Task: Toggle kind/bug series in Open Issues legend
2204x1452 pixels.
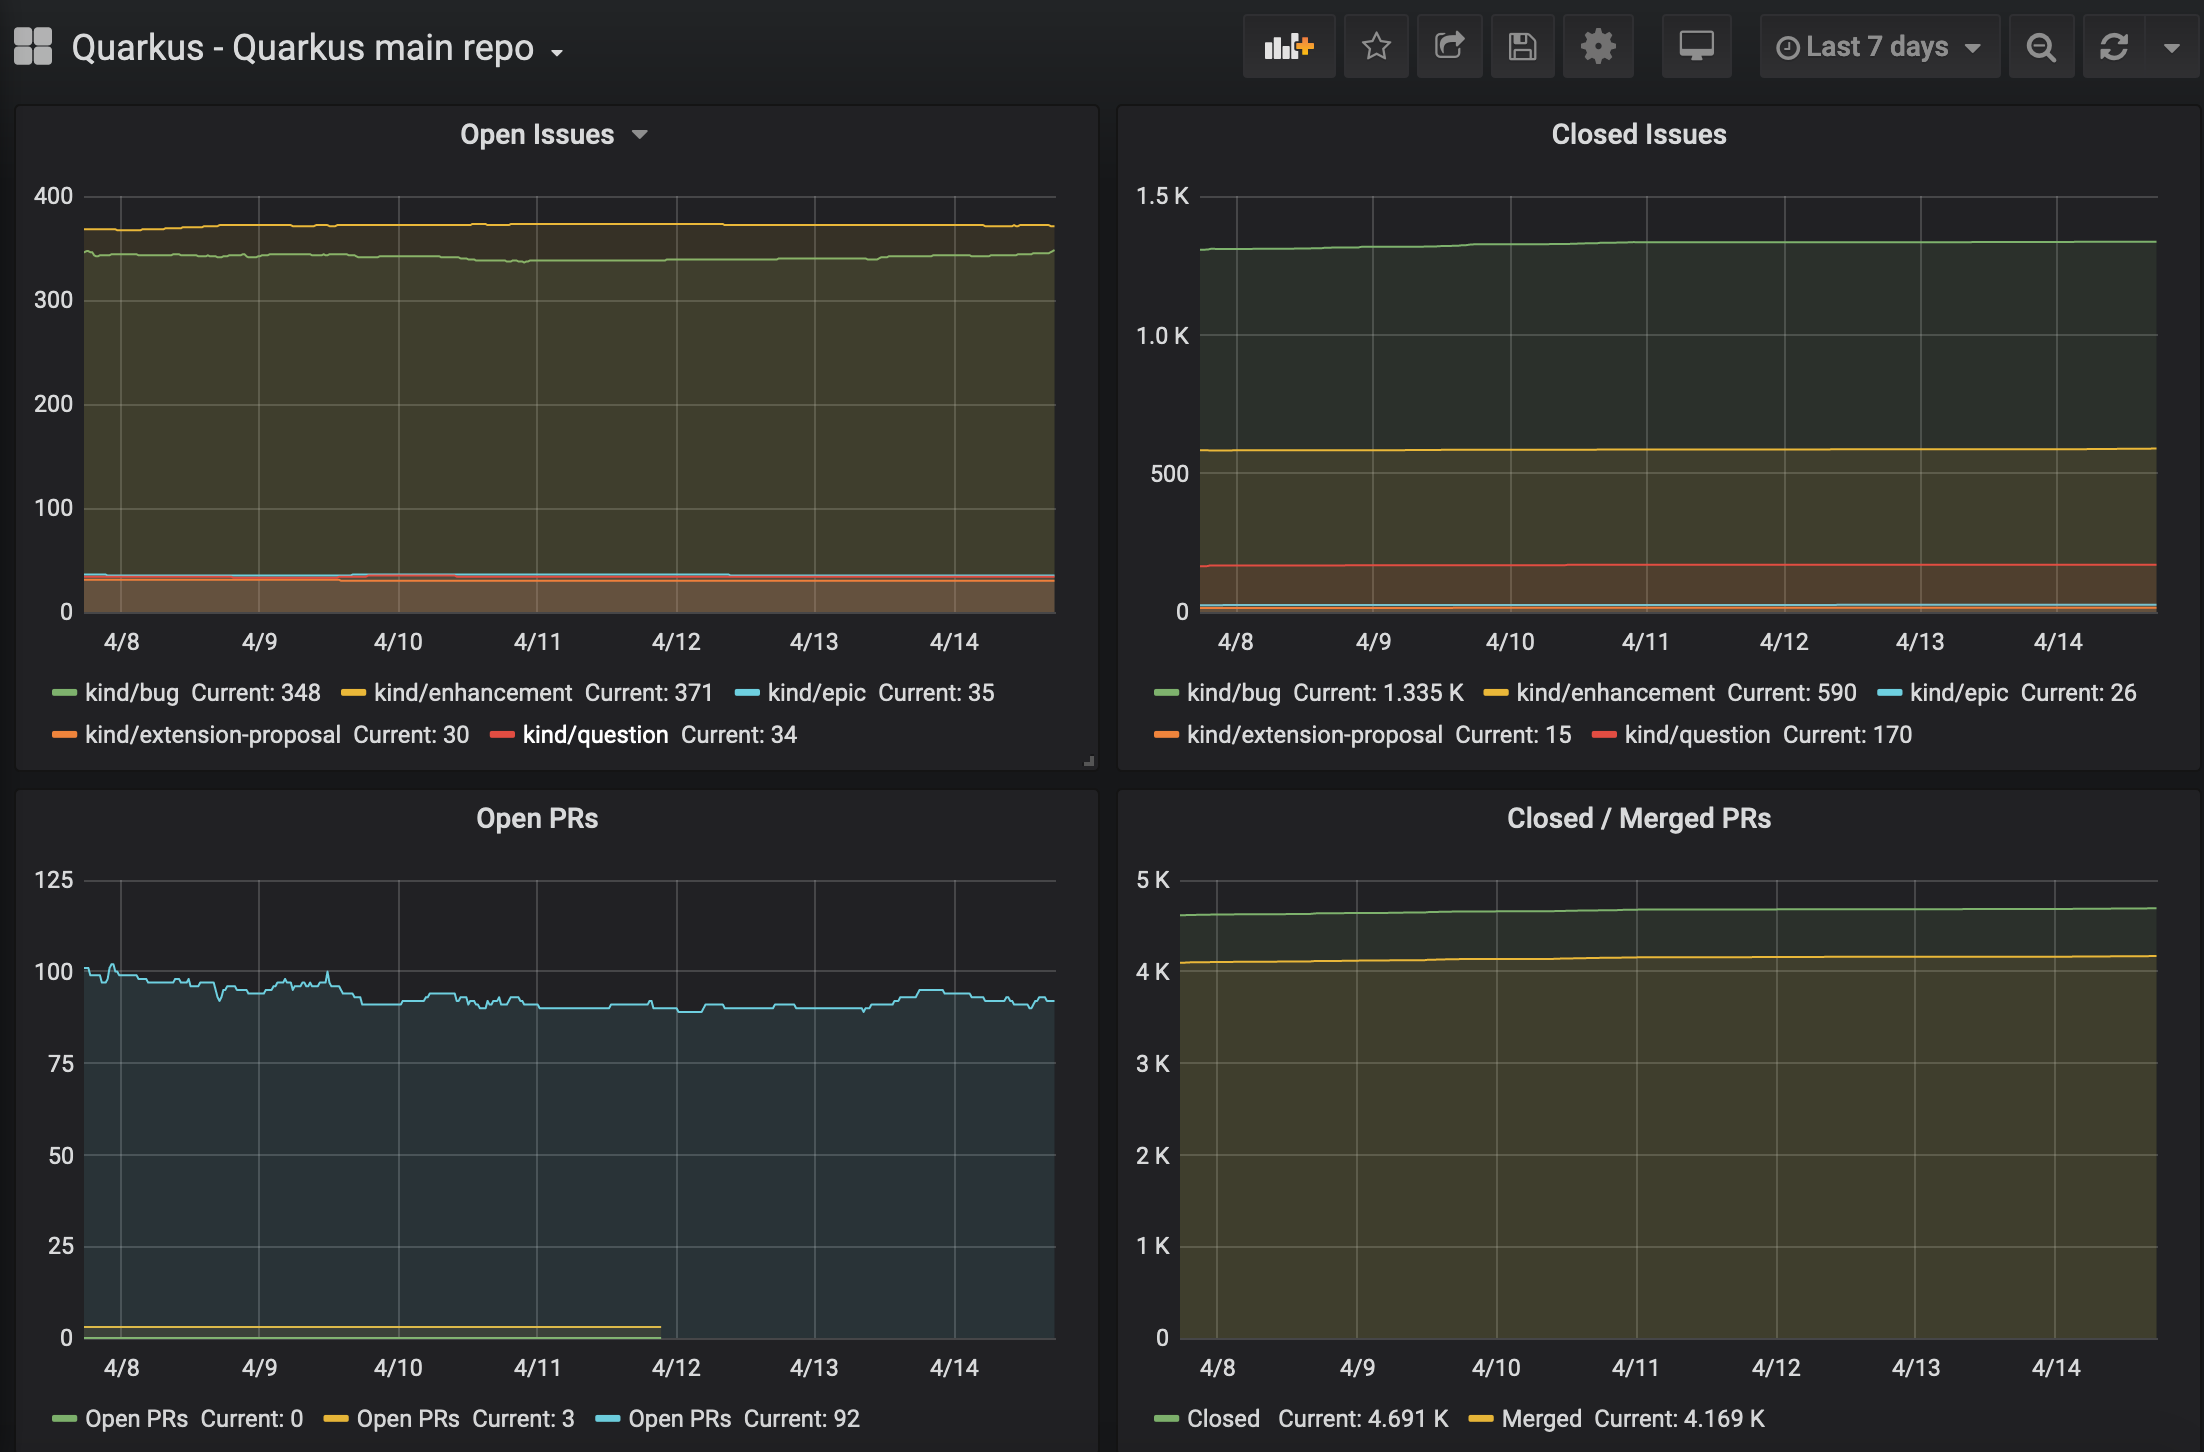Action: tap(132, 693)
